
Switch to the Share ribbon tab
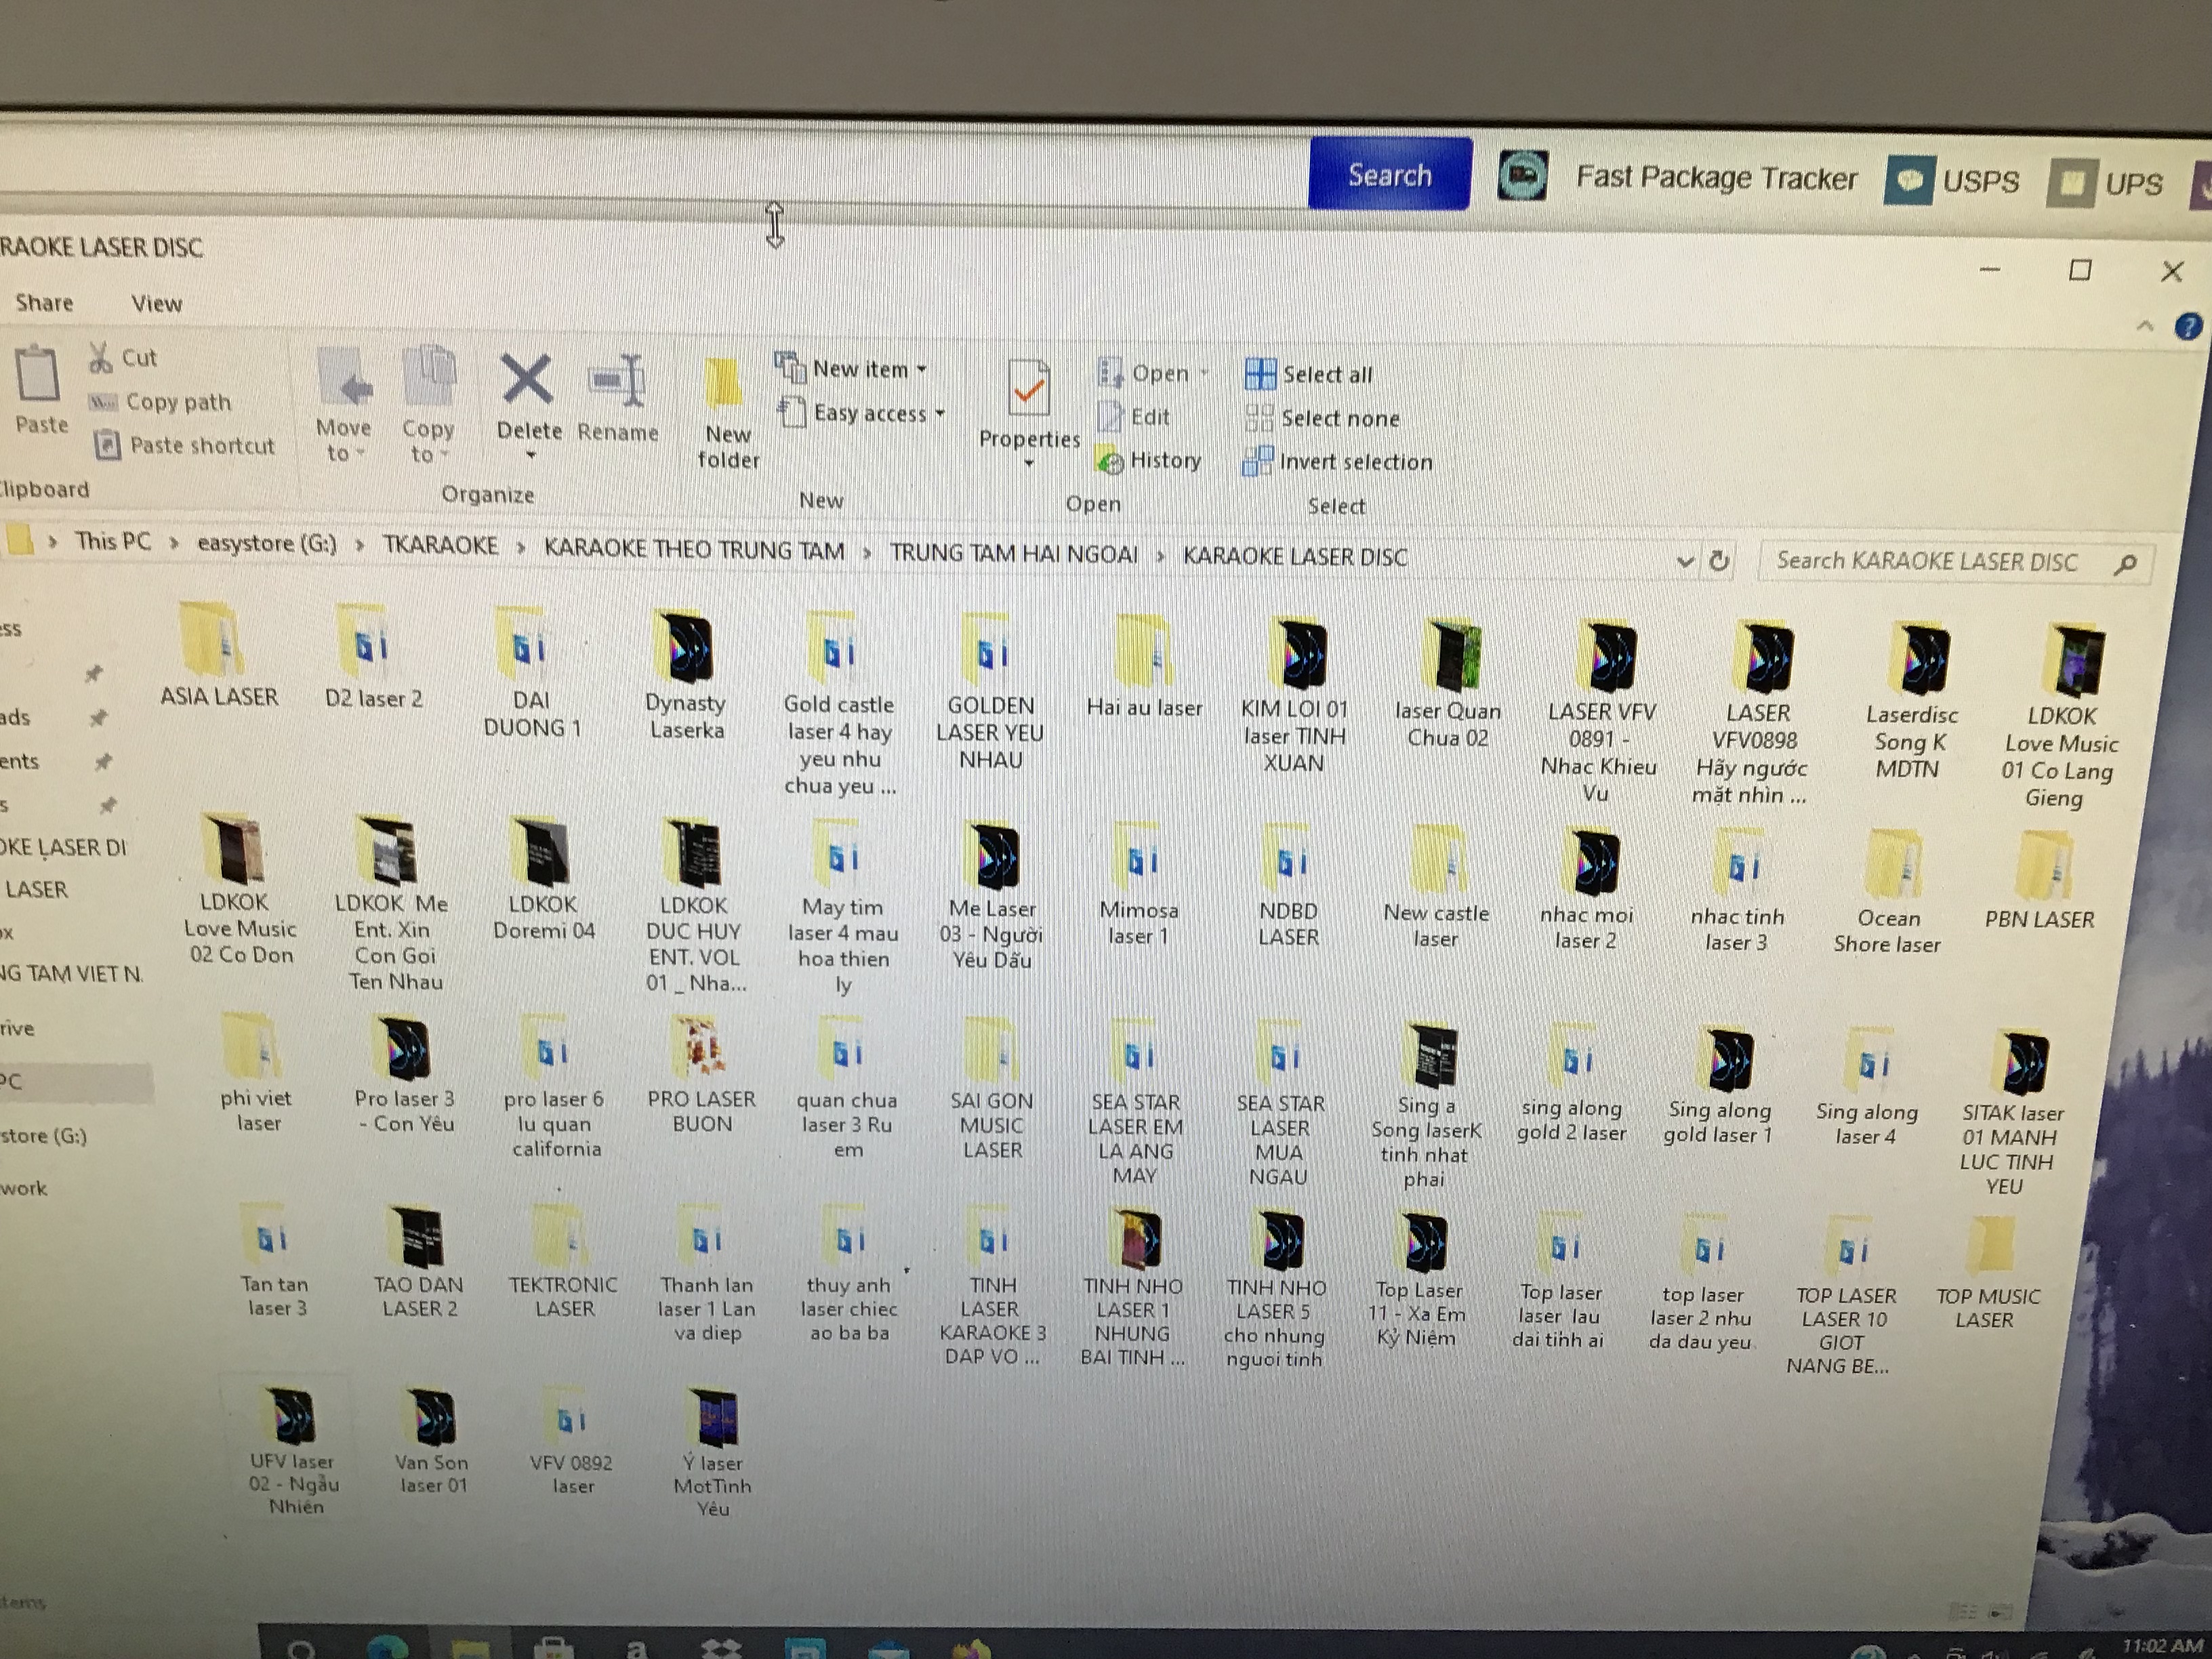pos(44,303)
